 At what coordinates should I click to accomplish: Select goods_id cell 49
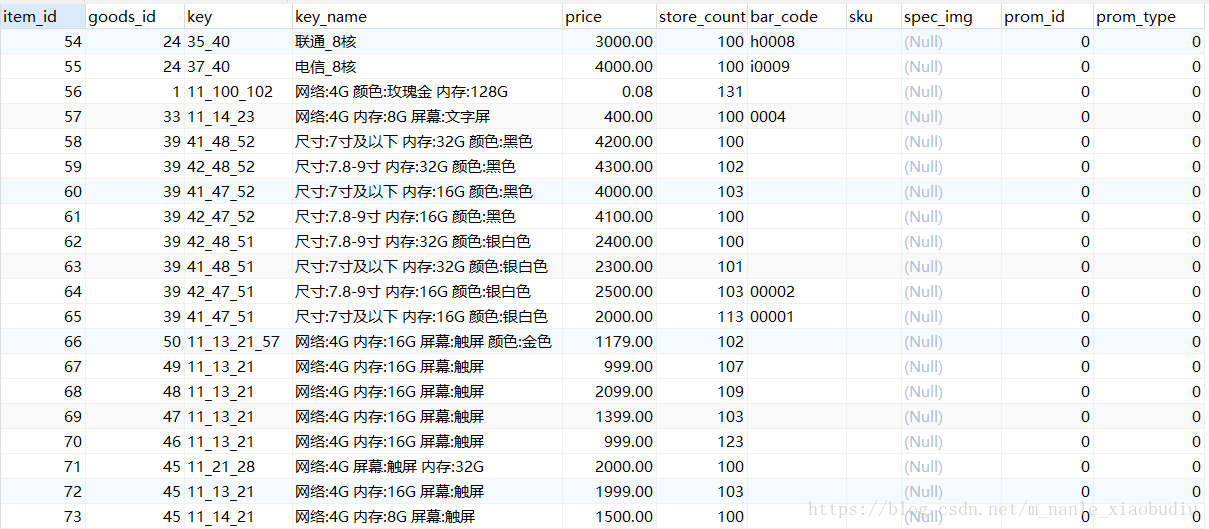tap(135, 366)
